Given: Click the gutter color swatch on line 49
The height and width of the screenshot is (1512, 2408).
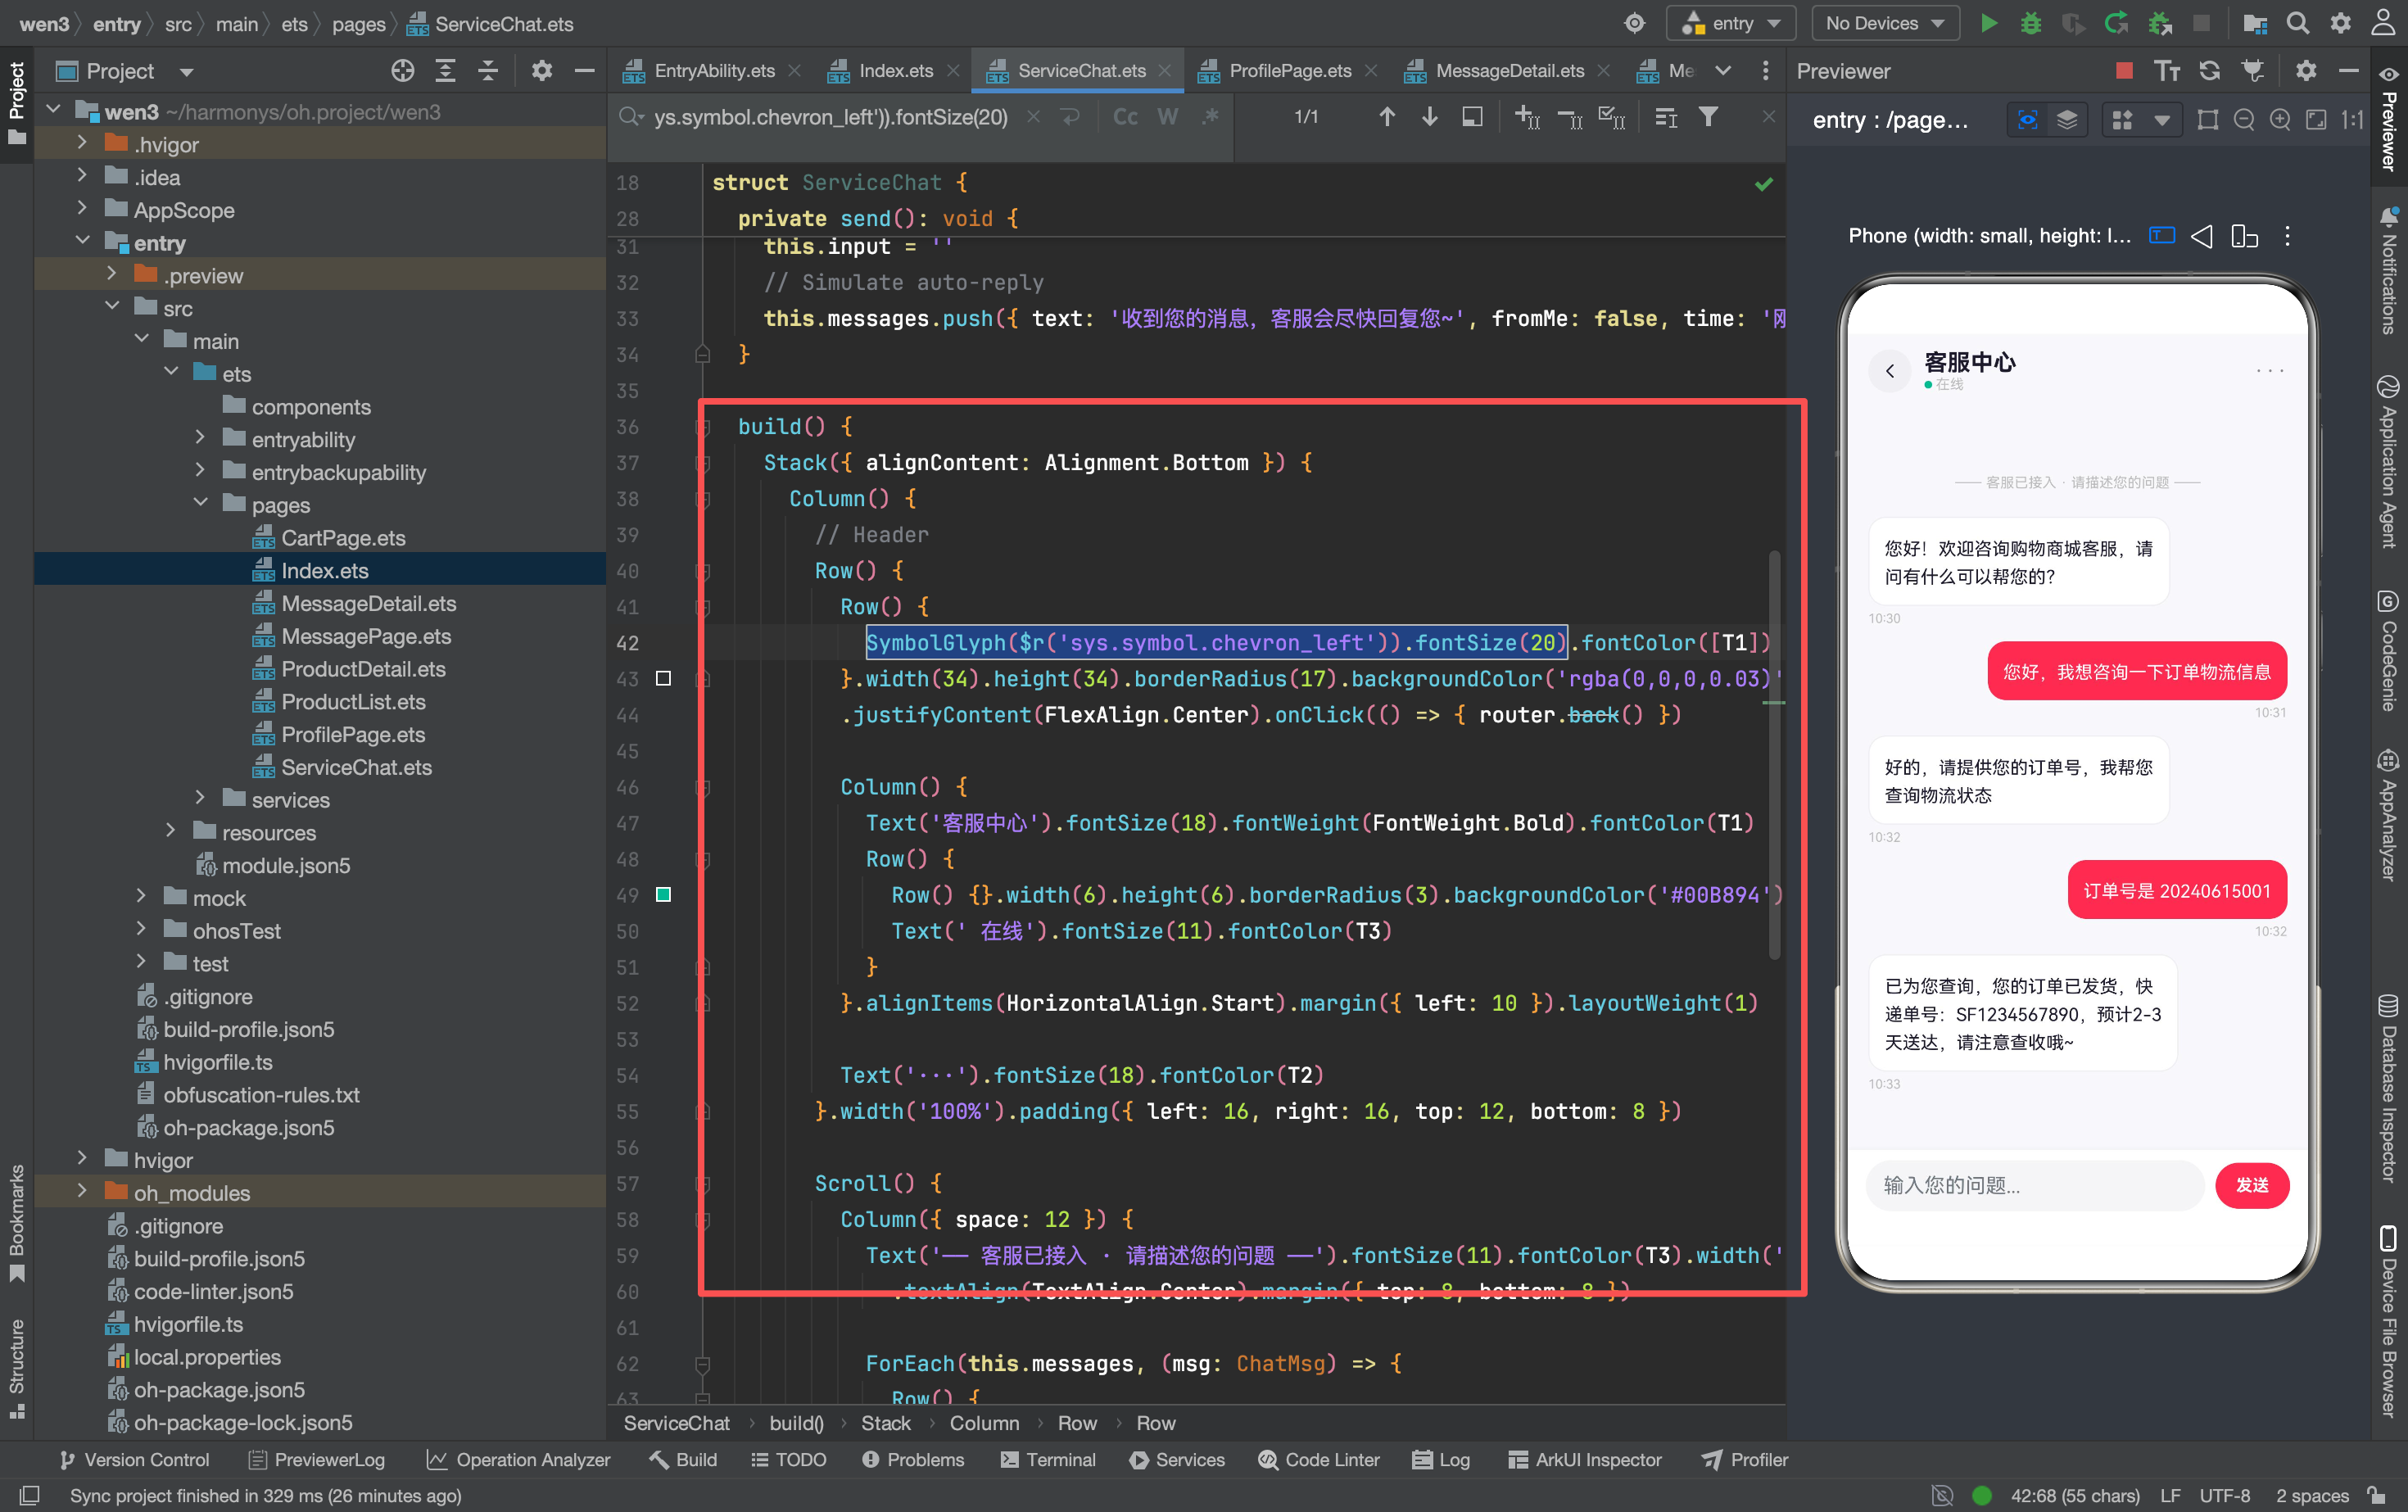Looking at the screenshot, I should pyautogui.click(x=663, y=894).
